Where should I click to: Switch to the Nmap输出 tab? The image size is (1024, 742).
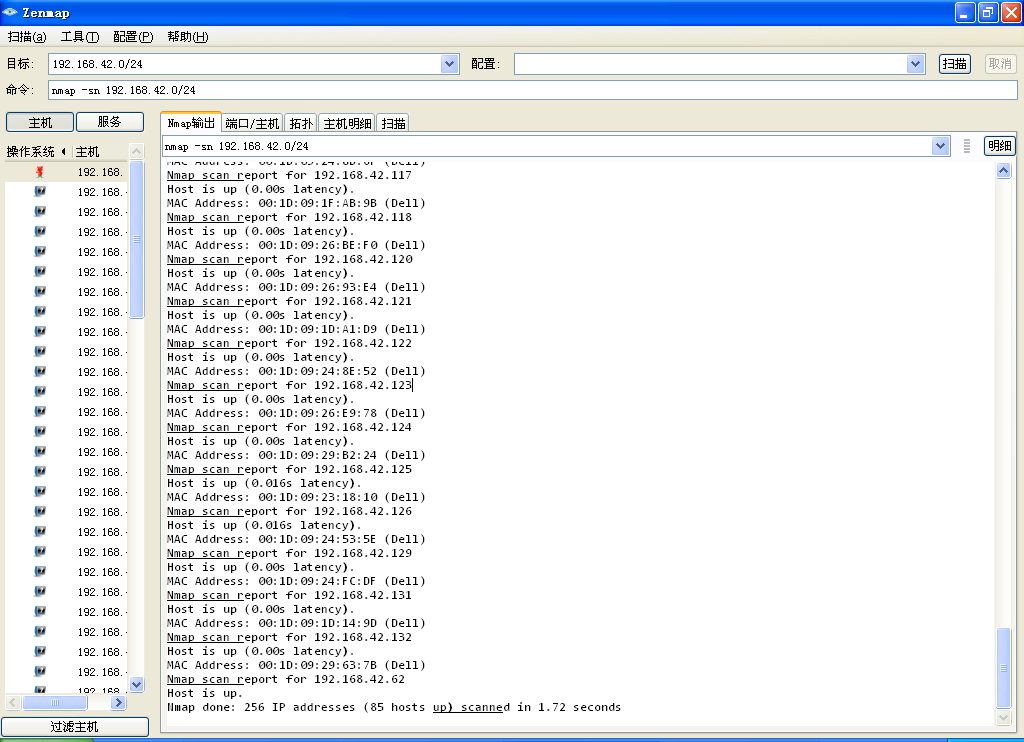[191, 122]
